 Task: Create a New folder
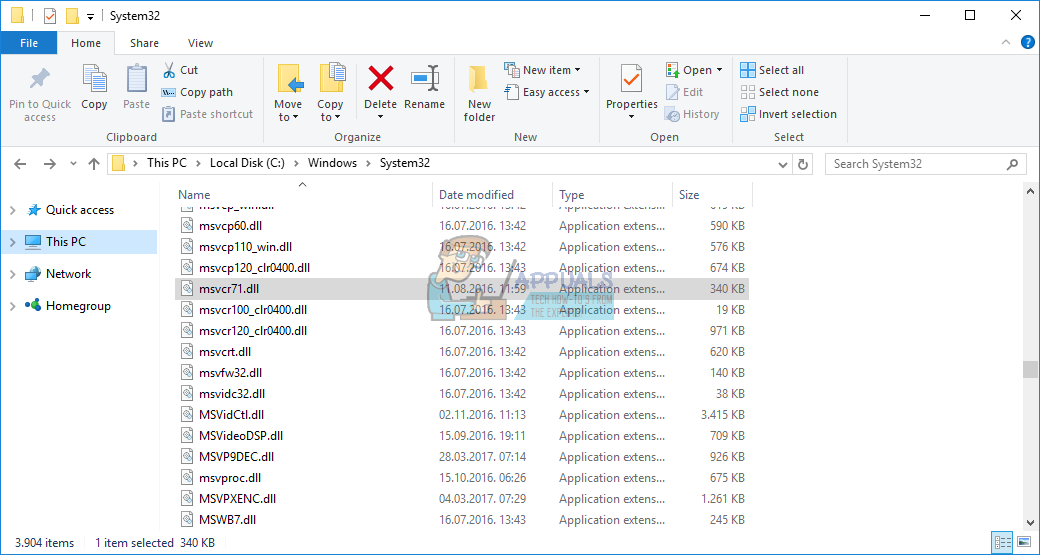tap(480, 95)
